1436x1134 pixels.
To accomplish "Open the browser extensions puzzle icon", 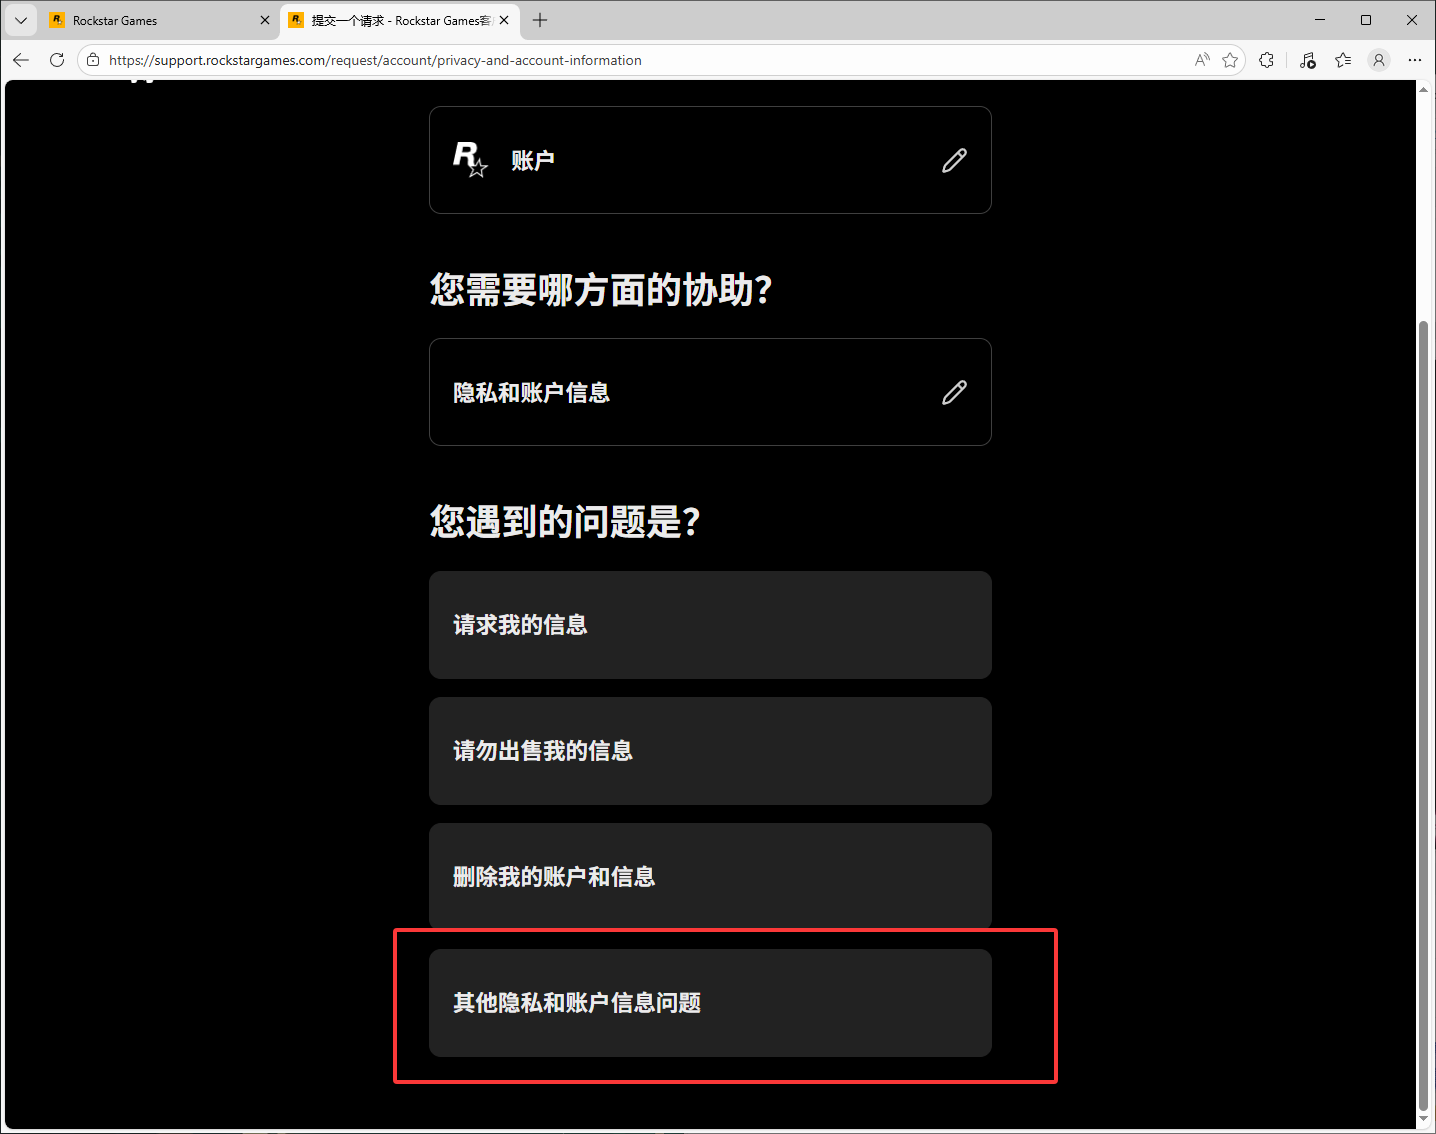I will click(1267, 60).
